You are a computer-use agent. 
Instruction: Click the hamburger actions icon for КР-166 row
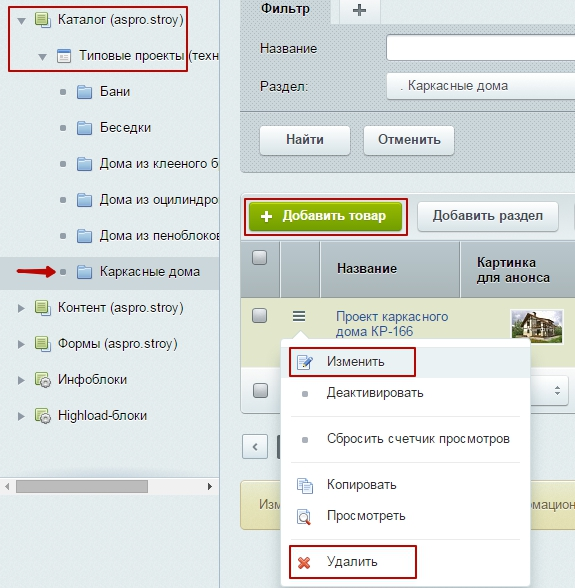[299, 316]
